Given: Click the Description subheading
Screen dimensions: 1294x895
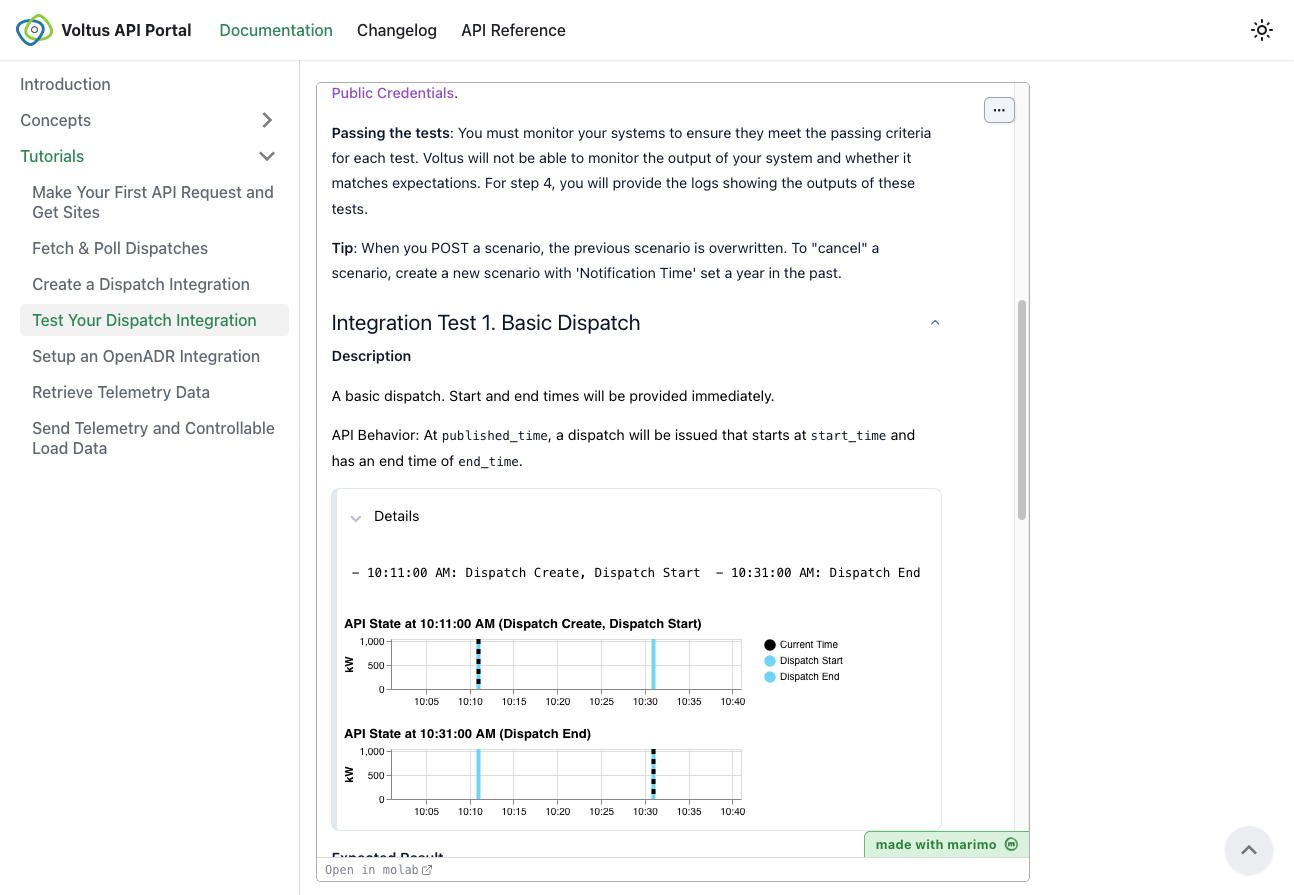Looking at the screenshot, I should 371,356.
